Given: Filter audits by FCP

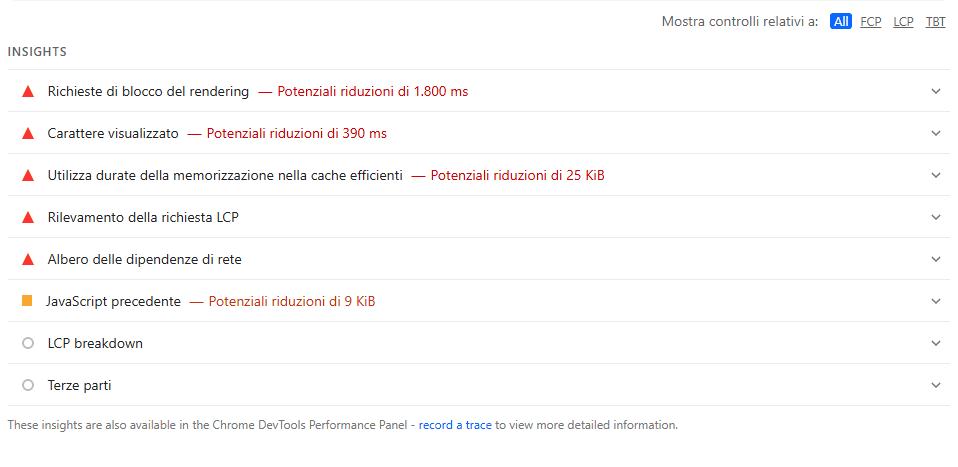Looking at the screenshot, I should [871, 21].
